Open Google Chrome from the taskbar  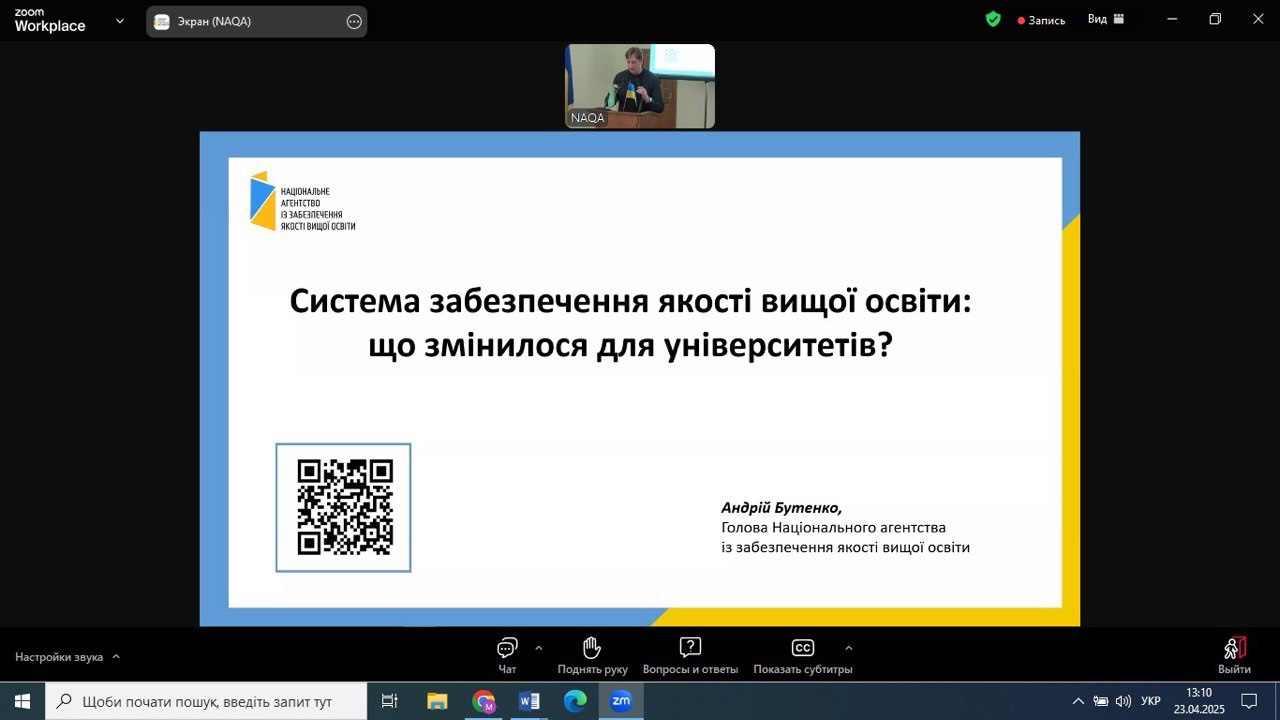coord(484,701)
